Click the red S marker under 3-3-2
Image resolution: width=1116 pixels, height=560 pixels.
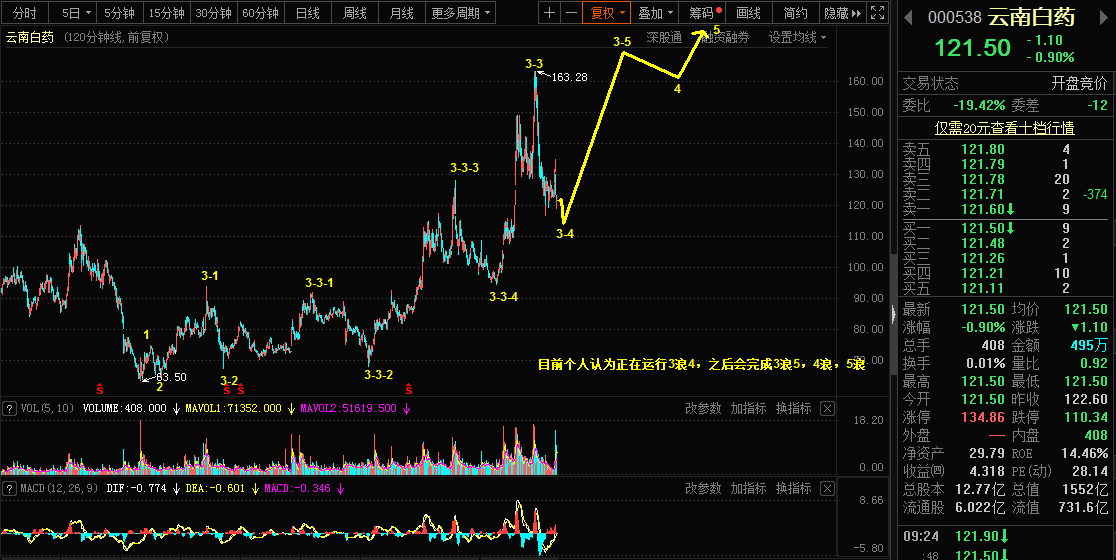tap(409, 389)
